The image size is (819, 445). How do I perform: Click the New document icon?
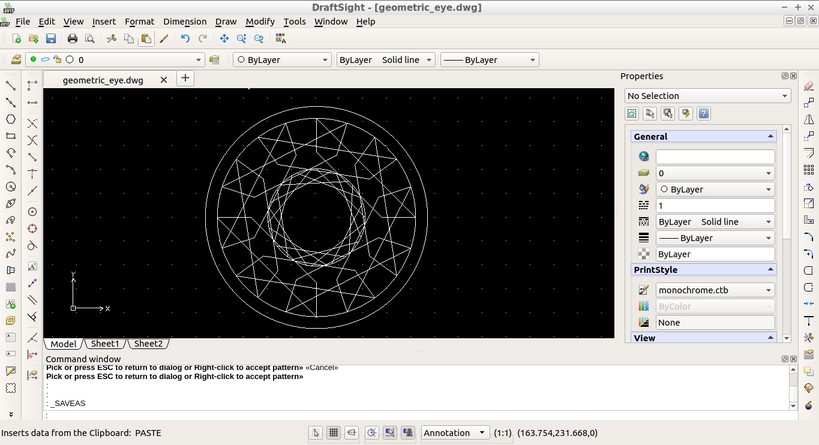coord(17,39)
